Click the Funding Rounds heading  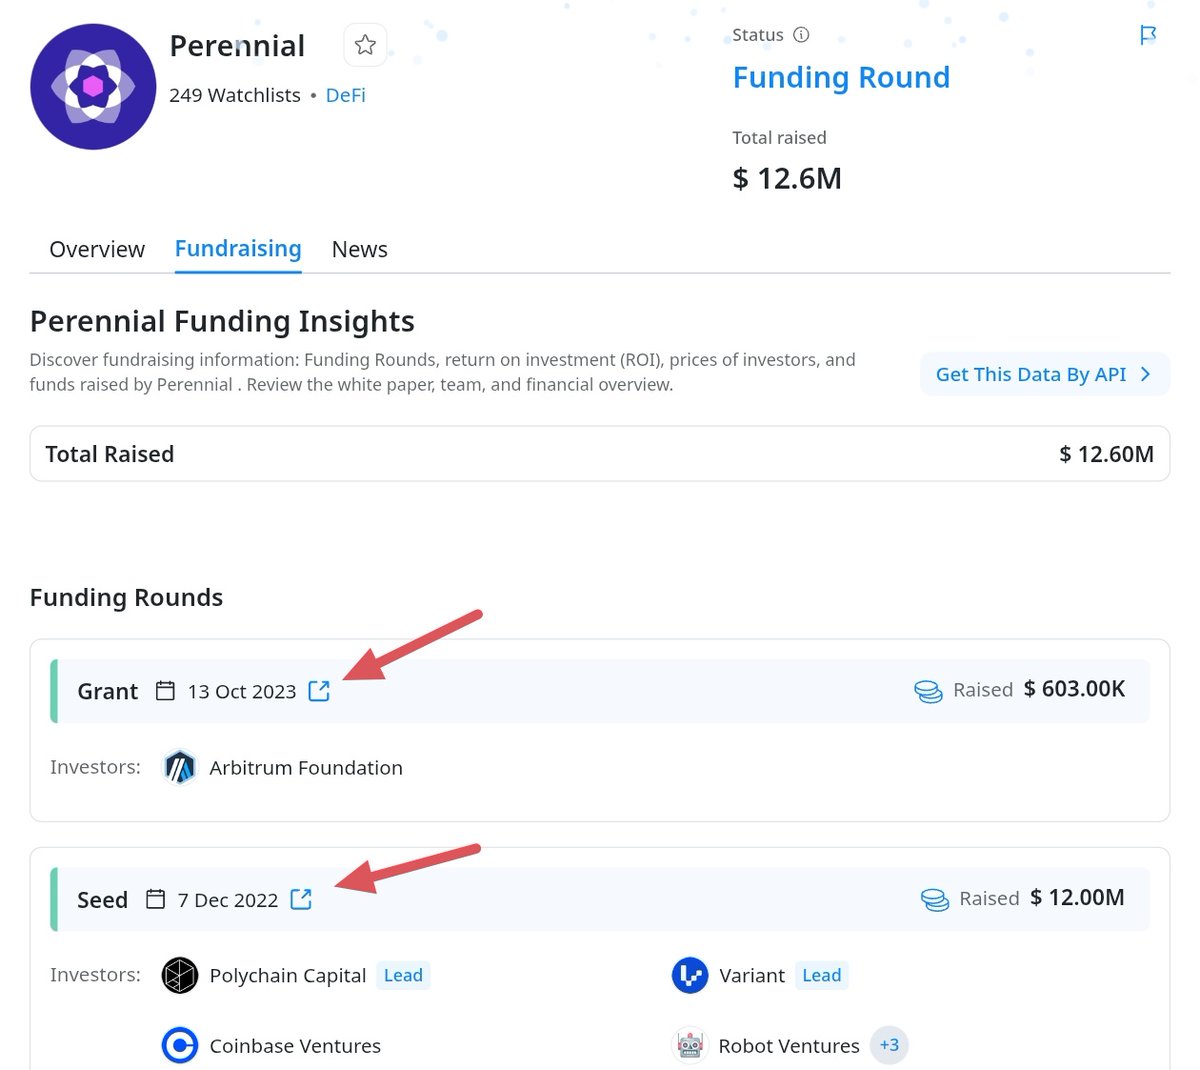[127, 597]
